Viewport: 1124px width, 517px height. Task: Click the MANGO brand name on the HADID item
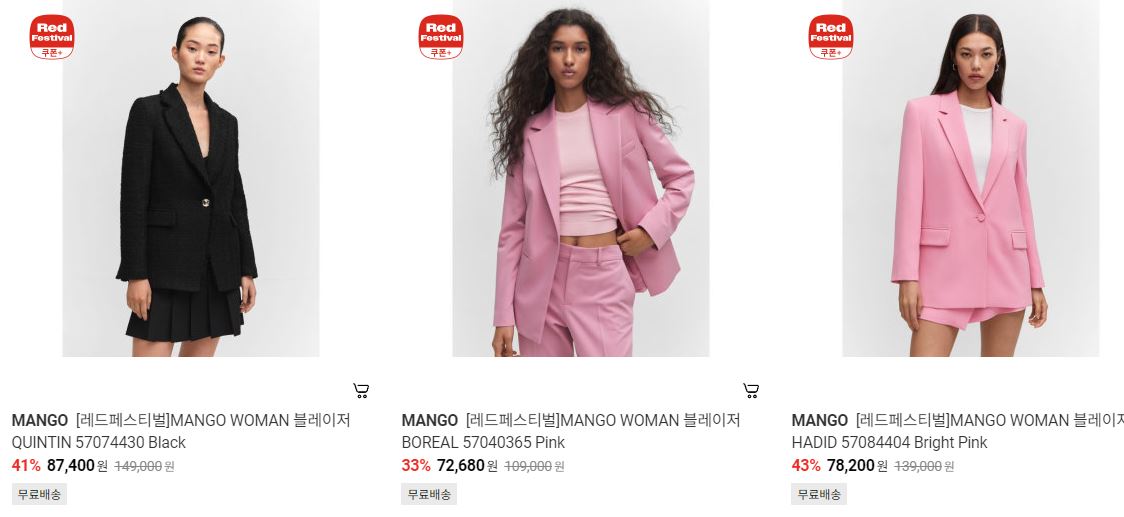tap(819, 420)
